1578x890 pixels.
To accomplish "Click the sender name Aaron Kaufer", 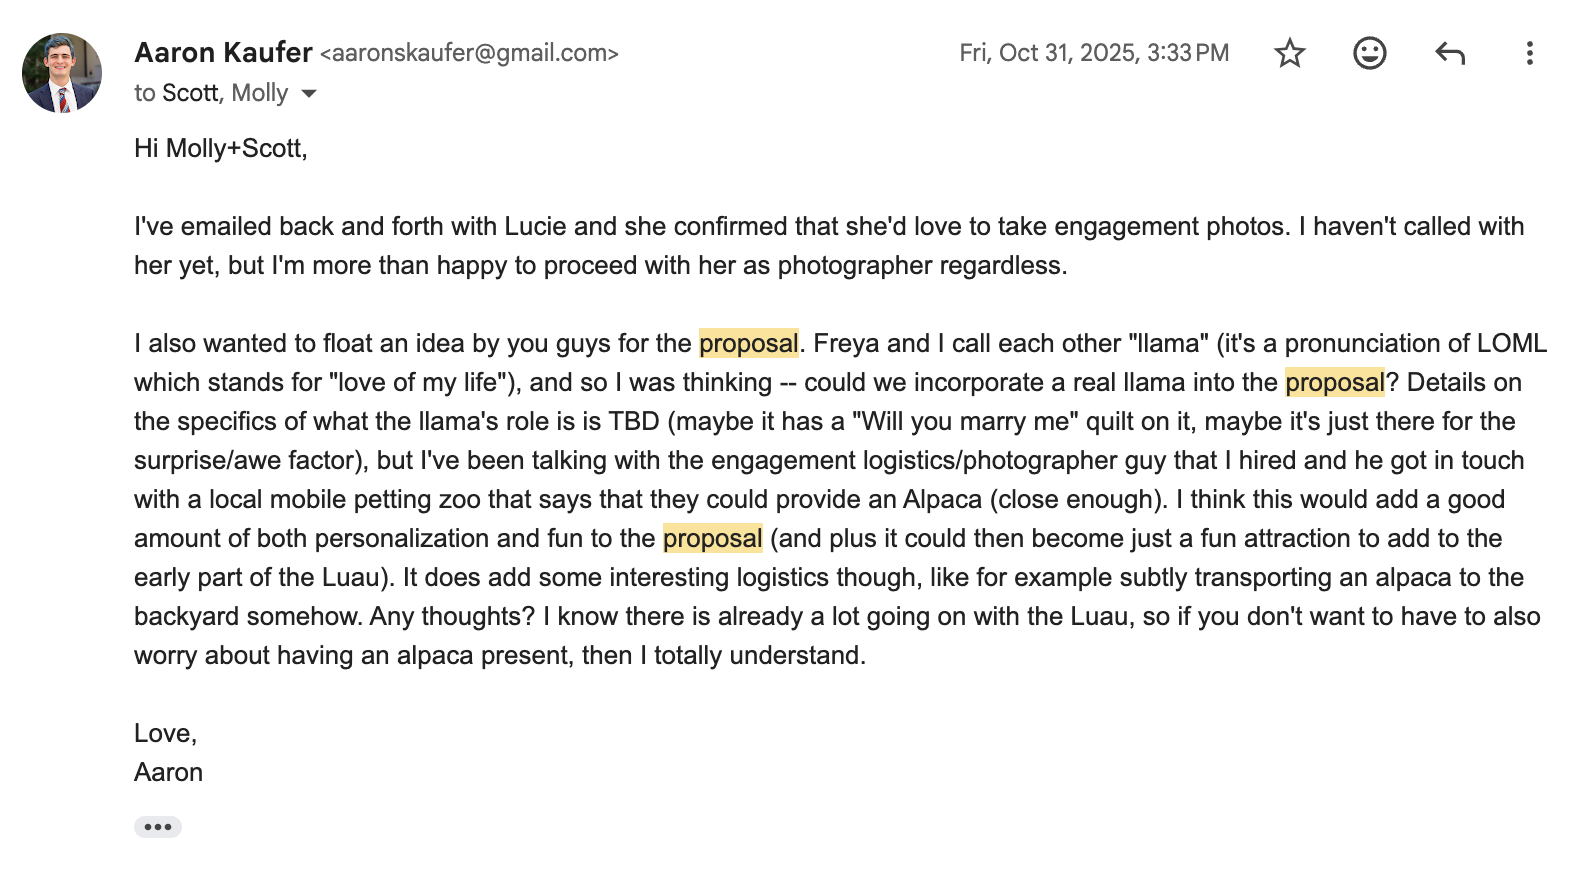I will (223, 52).
